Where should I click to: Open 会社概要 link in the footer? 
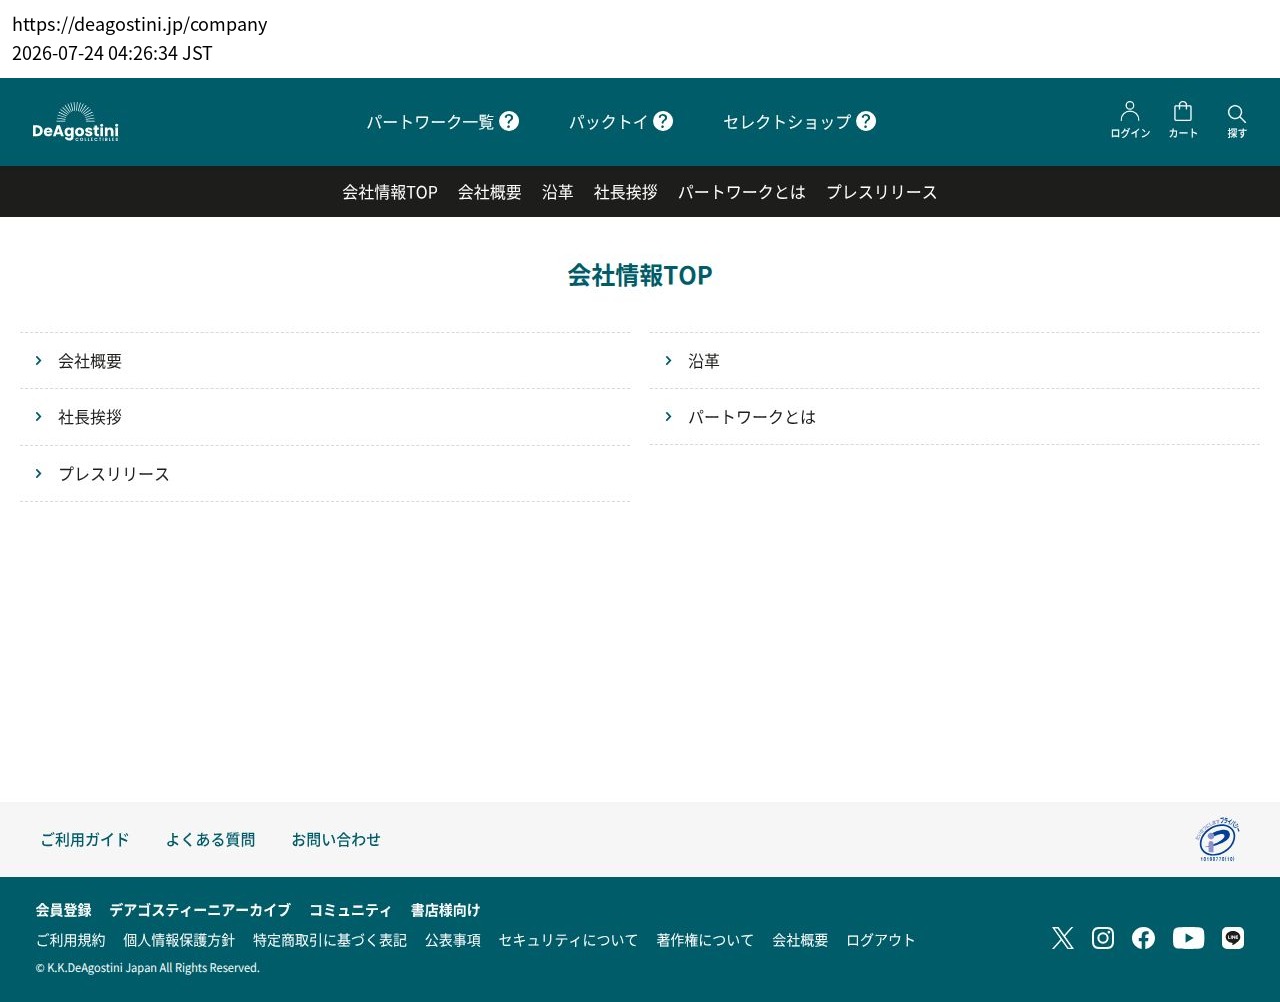tap(800, 940)
